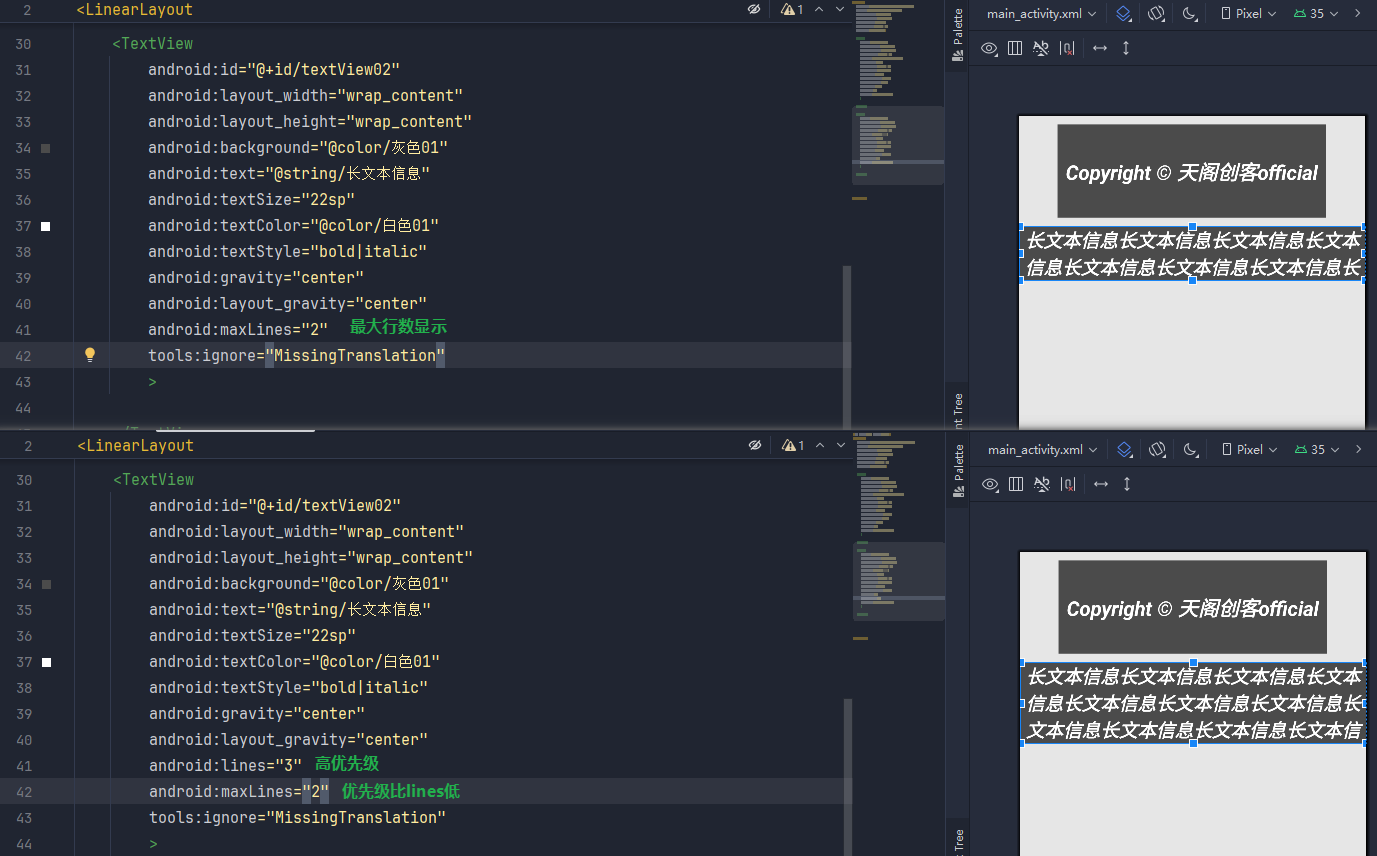Image resolution: width=1377 pixels, height=856 pixels.
Task: Click line number 39 in lower editor gutter
Action: click(x=23, y=714)
